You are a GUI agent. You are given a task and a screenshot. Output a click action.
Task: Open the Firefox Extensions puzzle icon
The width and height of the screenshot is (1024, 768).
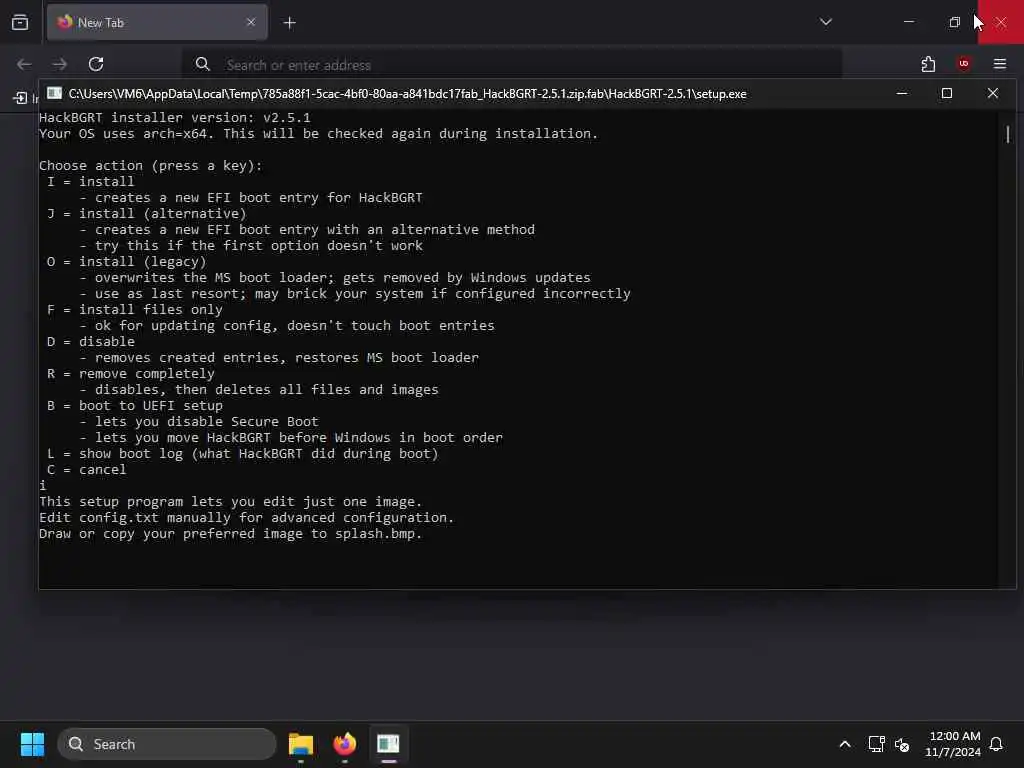pyautogui.click(x=928, y=64)
